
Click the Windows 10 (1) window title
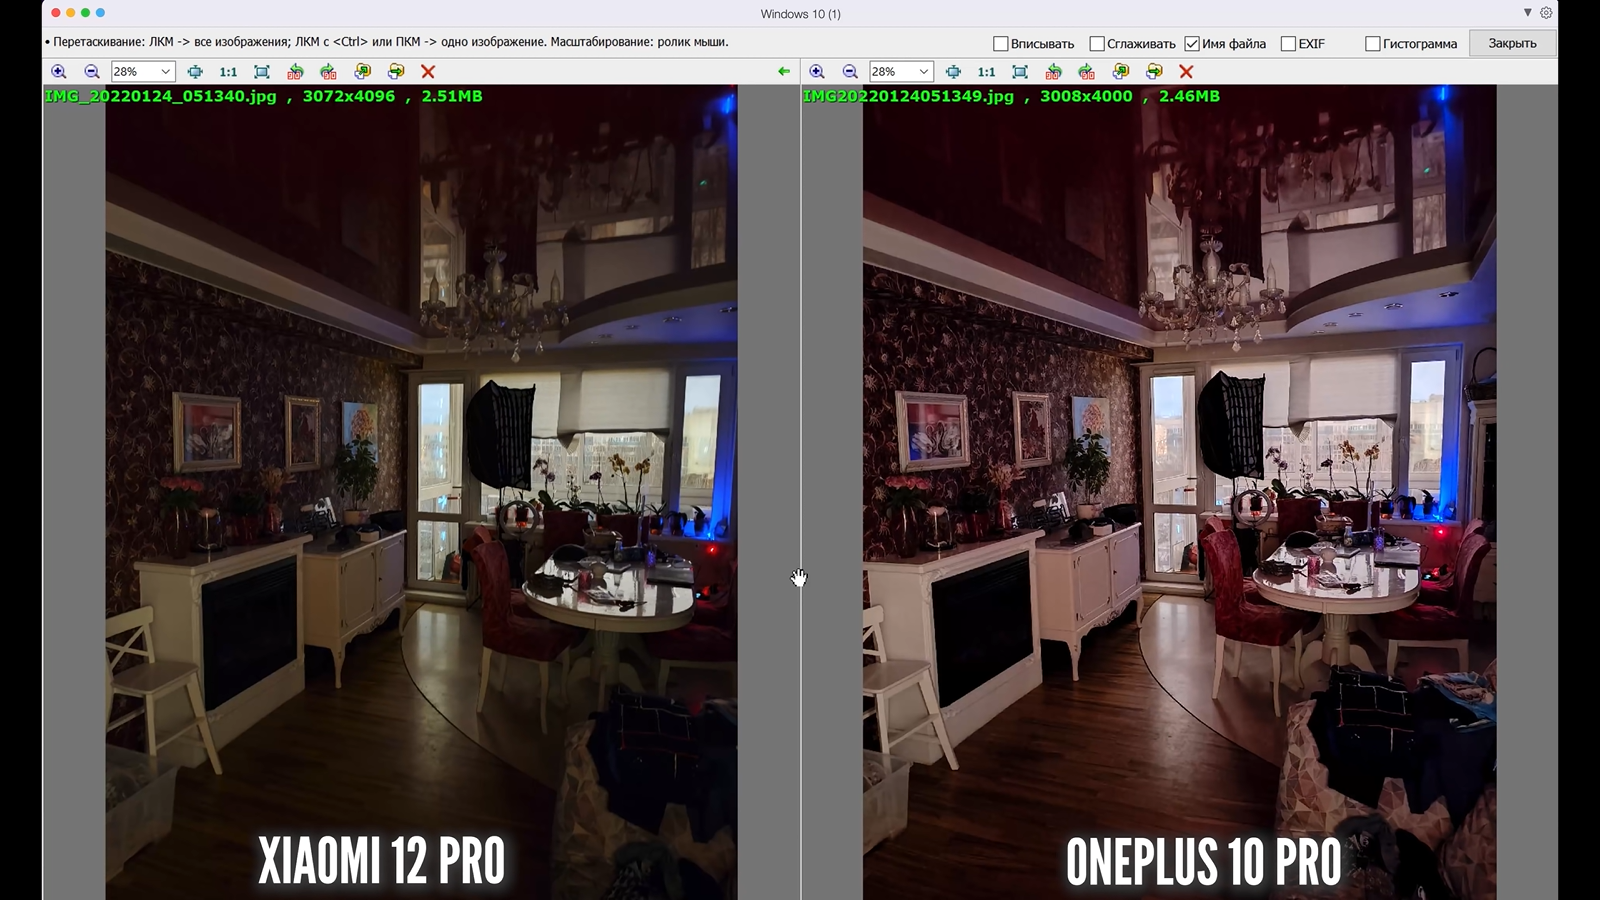[x=800, y=14]
